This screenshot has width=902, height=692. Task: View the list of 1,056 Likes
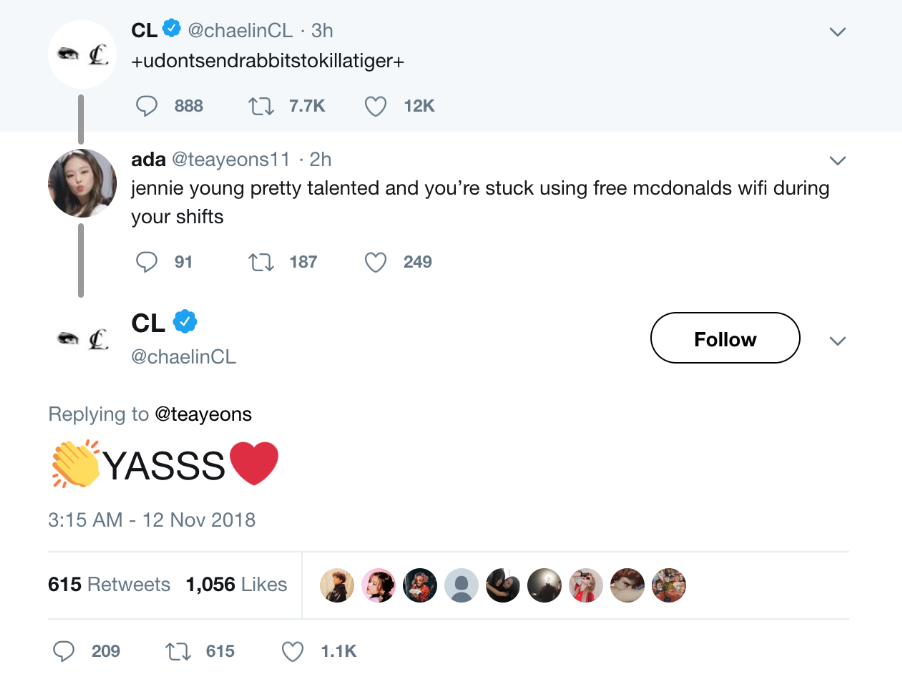pyautogui.click(x=236, y=585)
